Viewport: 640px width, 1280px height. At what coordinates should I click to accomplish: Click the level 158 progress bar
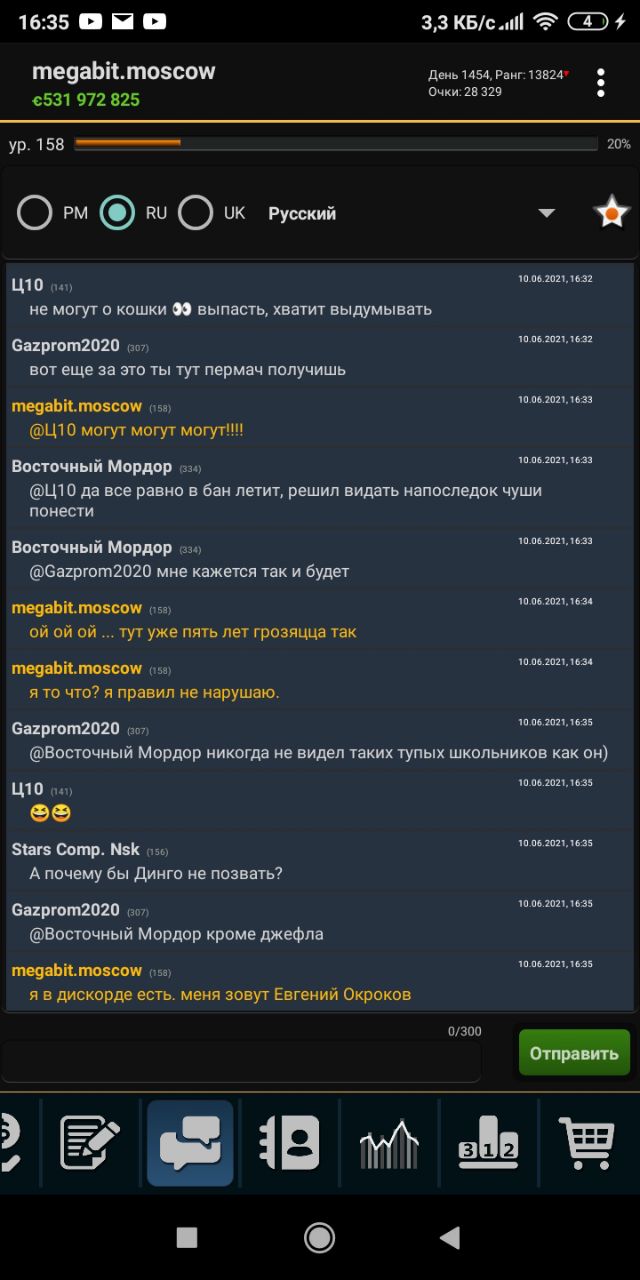336,144
